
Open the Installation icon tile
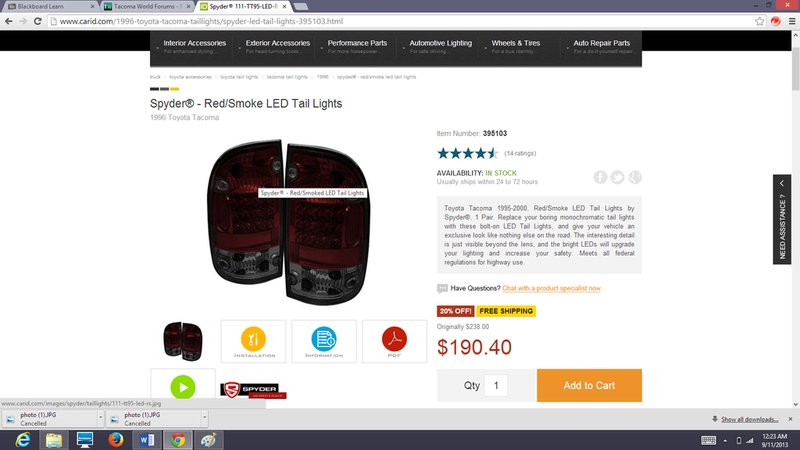coord(254,341)
